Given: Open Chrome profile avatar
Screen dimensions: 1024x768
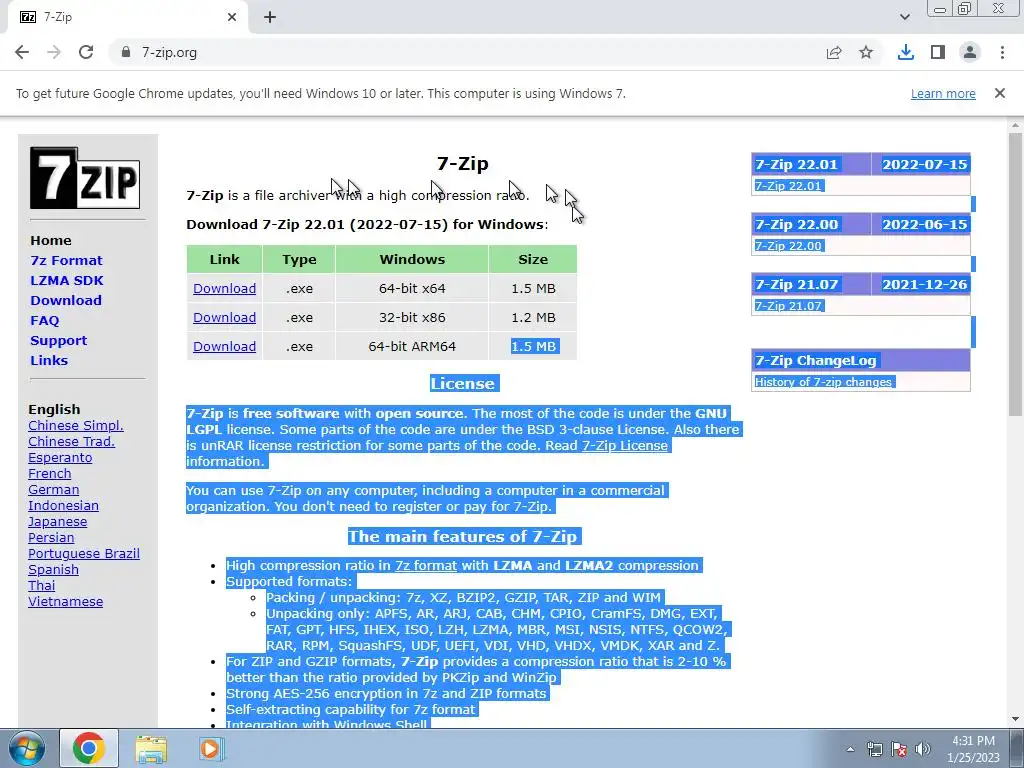Looking at the screenshot, I should [970, 52].
